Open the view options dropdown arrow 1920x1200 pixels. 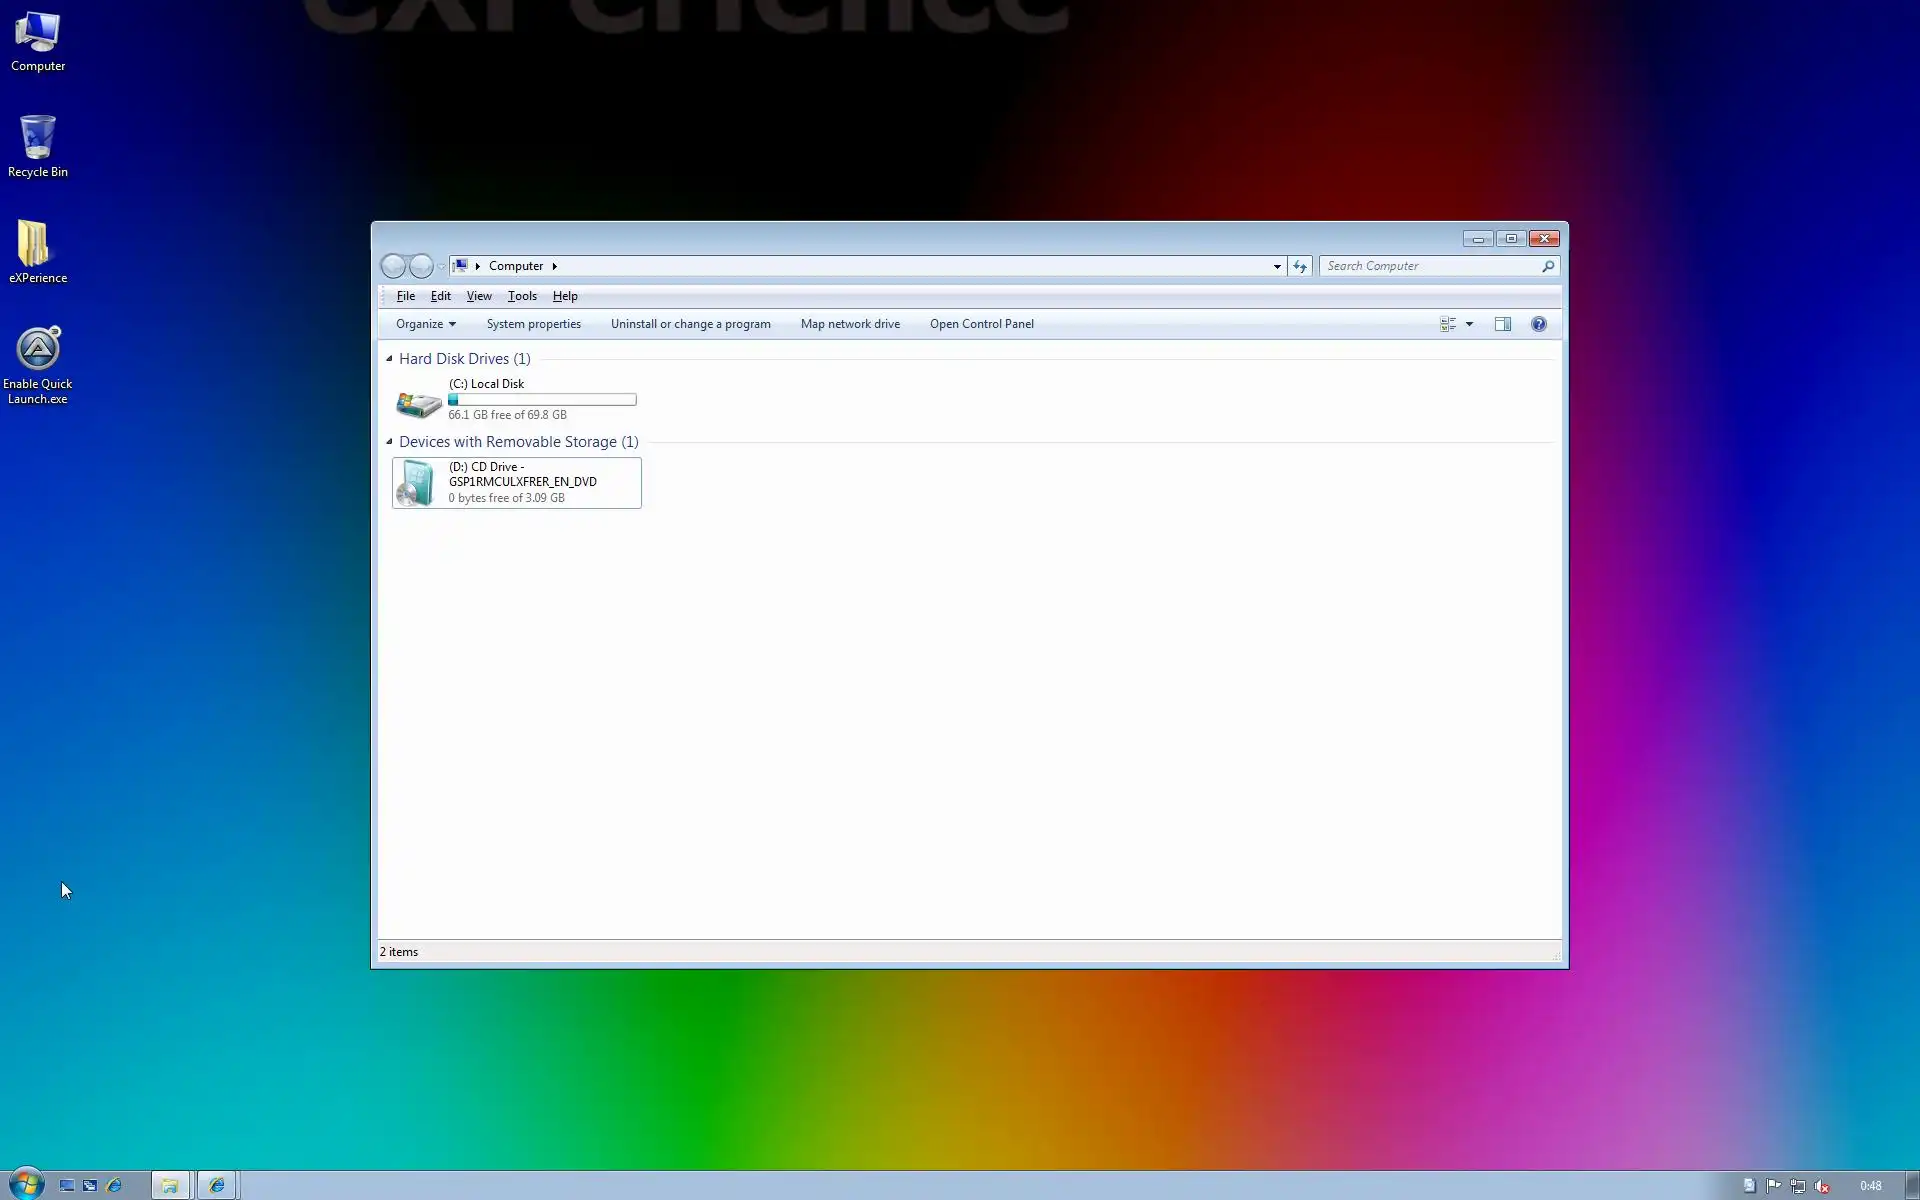click(x=1469, y=324)
